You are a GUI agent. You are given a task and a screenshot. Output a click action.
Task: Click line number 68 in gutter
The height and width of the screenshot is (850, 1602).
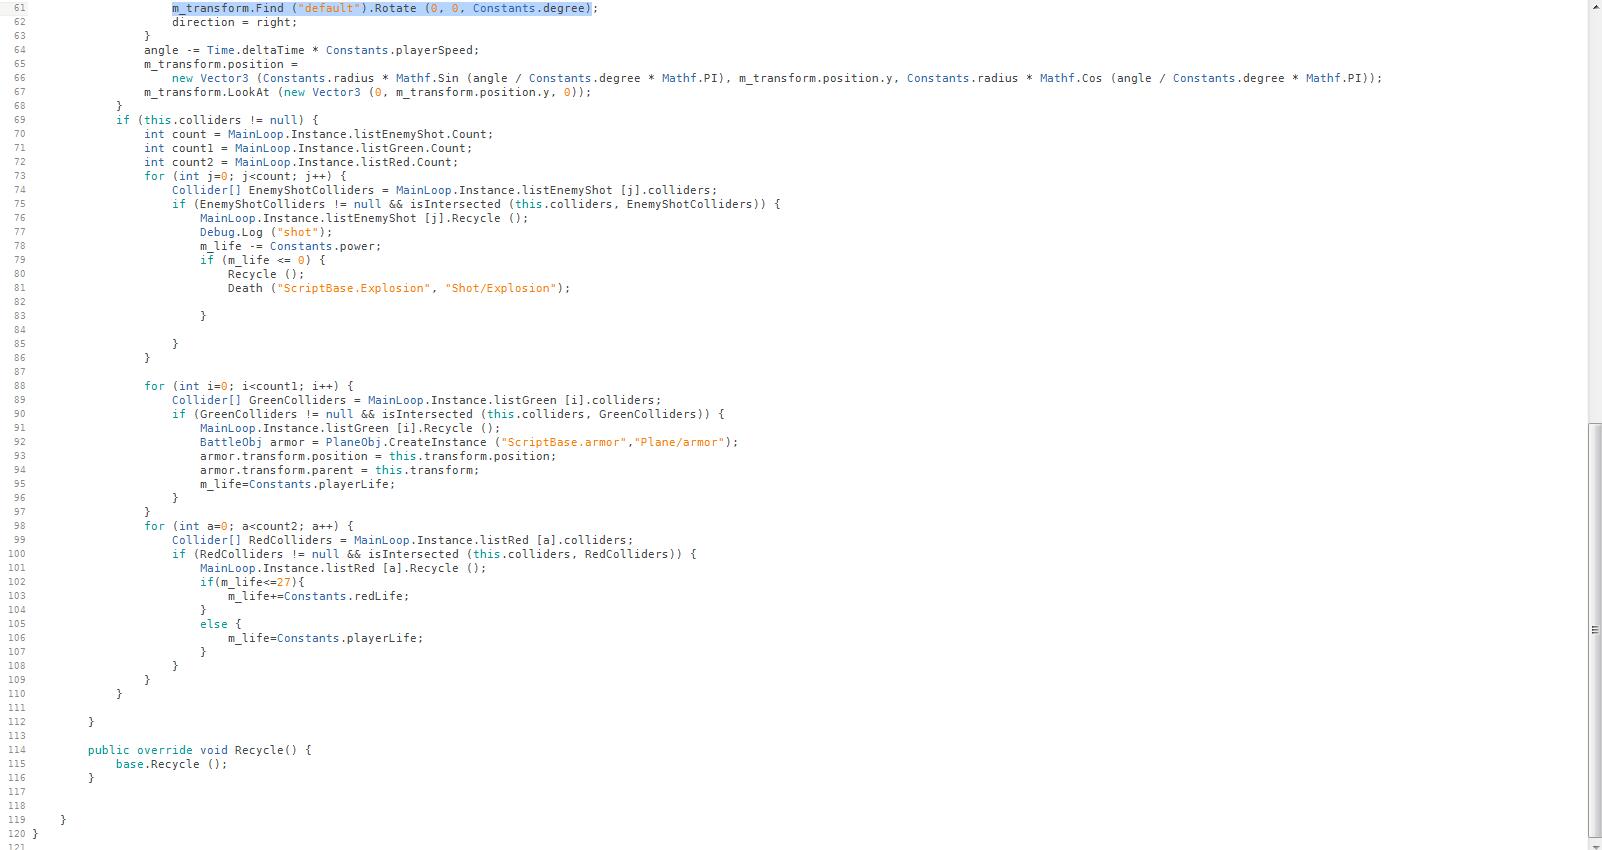[18, 106]
